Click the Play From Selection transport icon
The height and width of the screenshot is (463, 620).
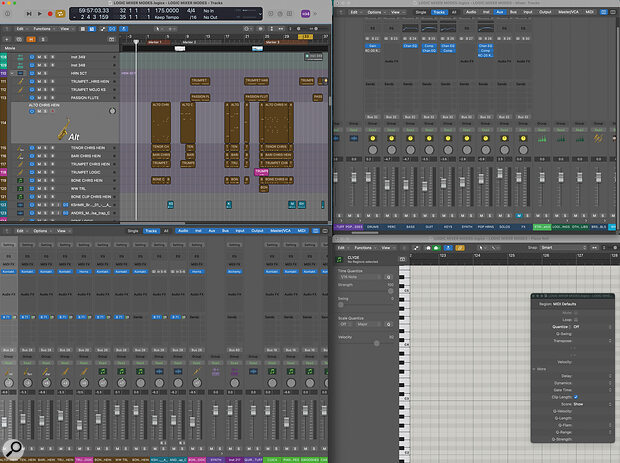(x=29, y=14)
